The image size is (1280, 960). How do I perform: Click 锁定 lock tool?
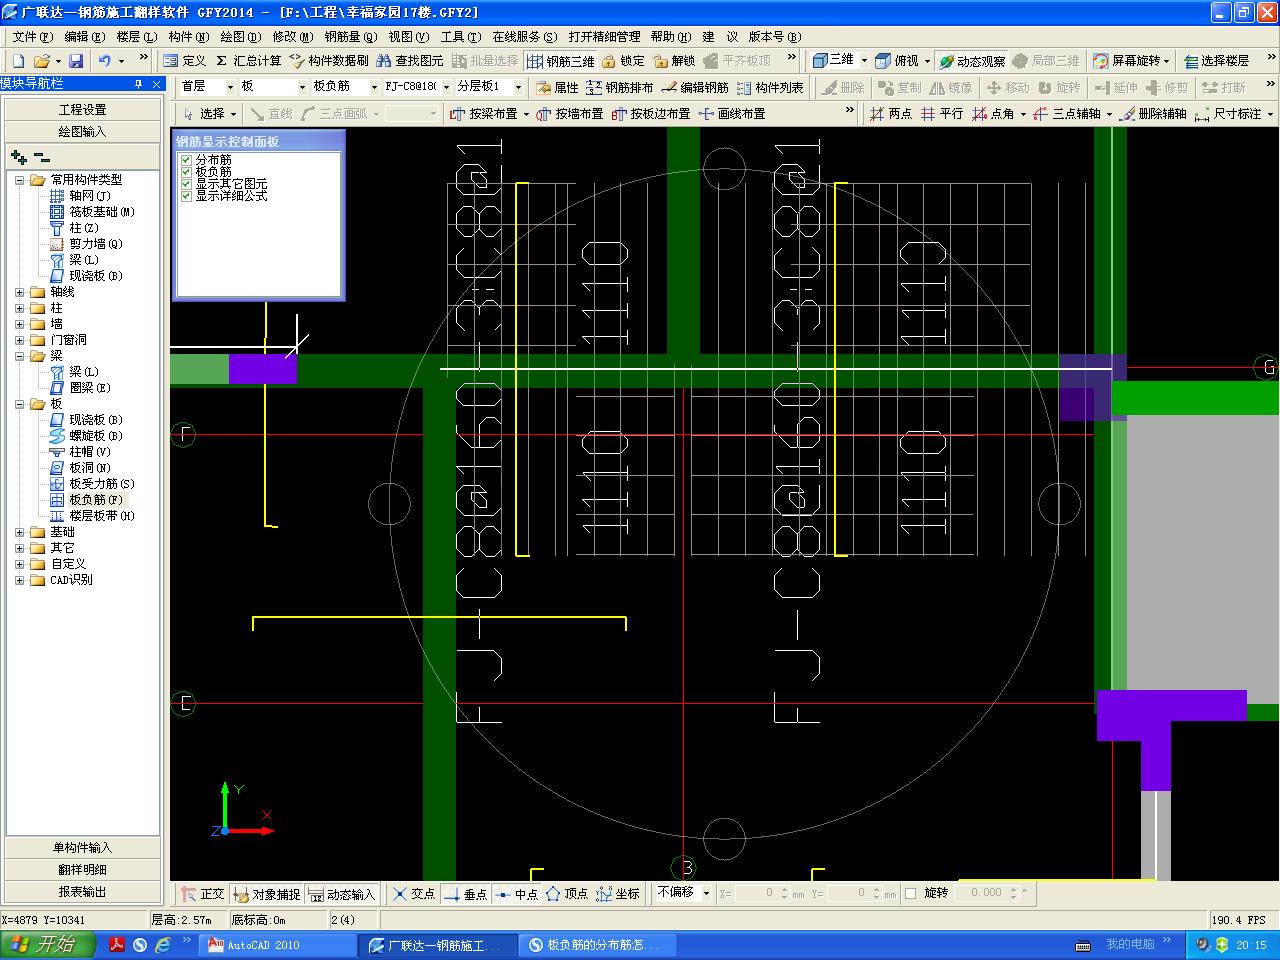(623, 61)
